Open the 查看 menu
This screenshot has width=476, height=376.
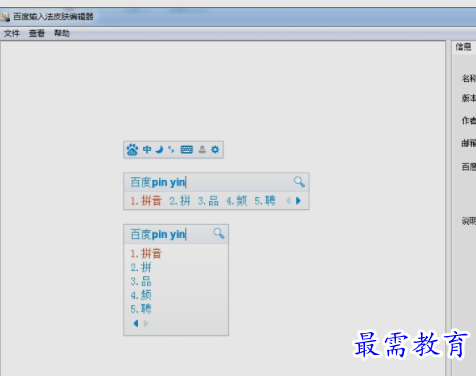[37, 33]
